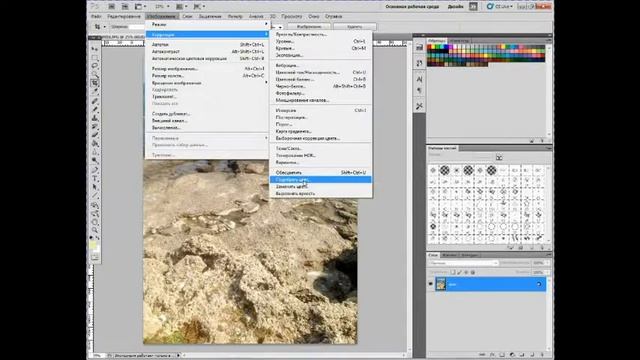The height and width of the screenshot is (360, 640).
Task: Select the Gradient tool
Action: [95, 144]
